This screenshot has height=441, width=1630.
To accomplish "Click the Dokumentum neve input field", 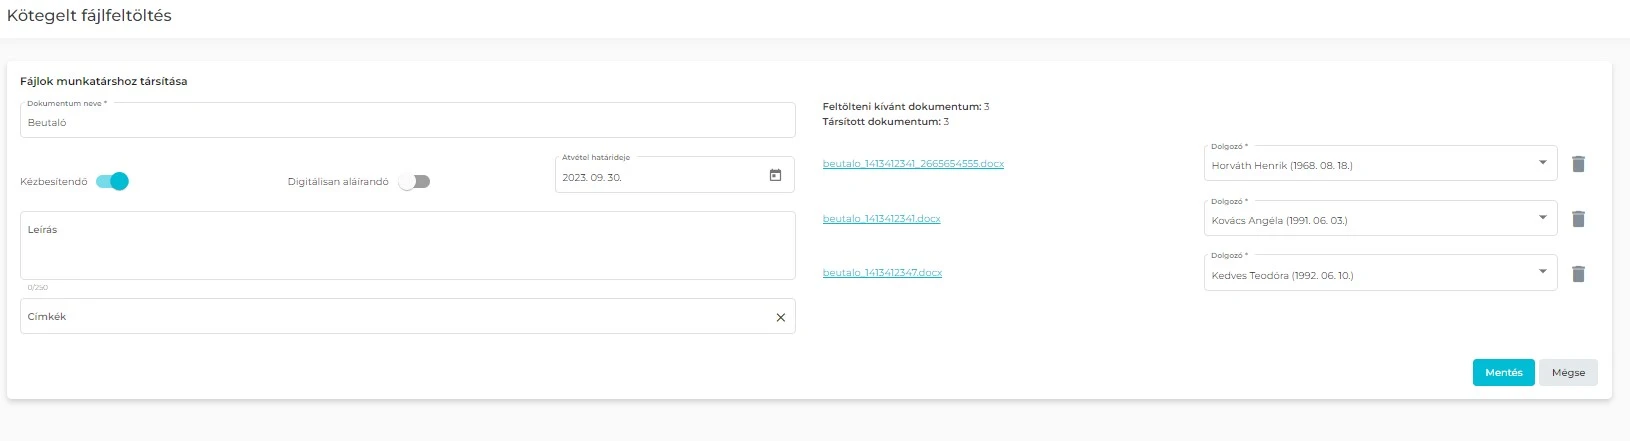I will pos(407,123).
